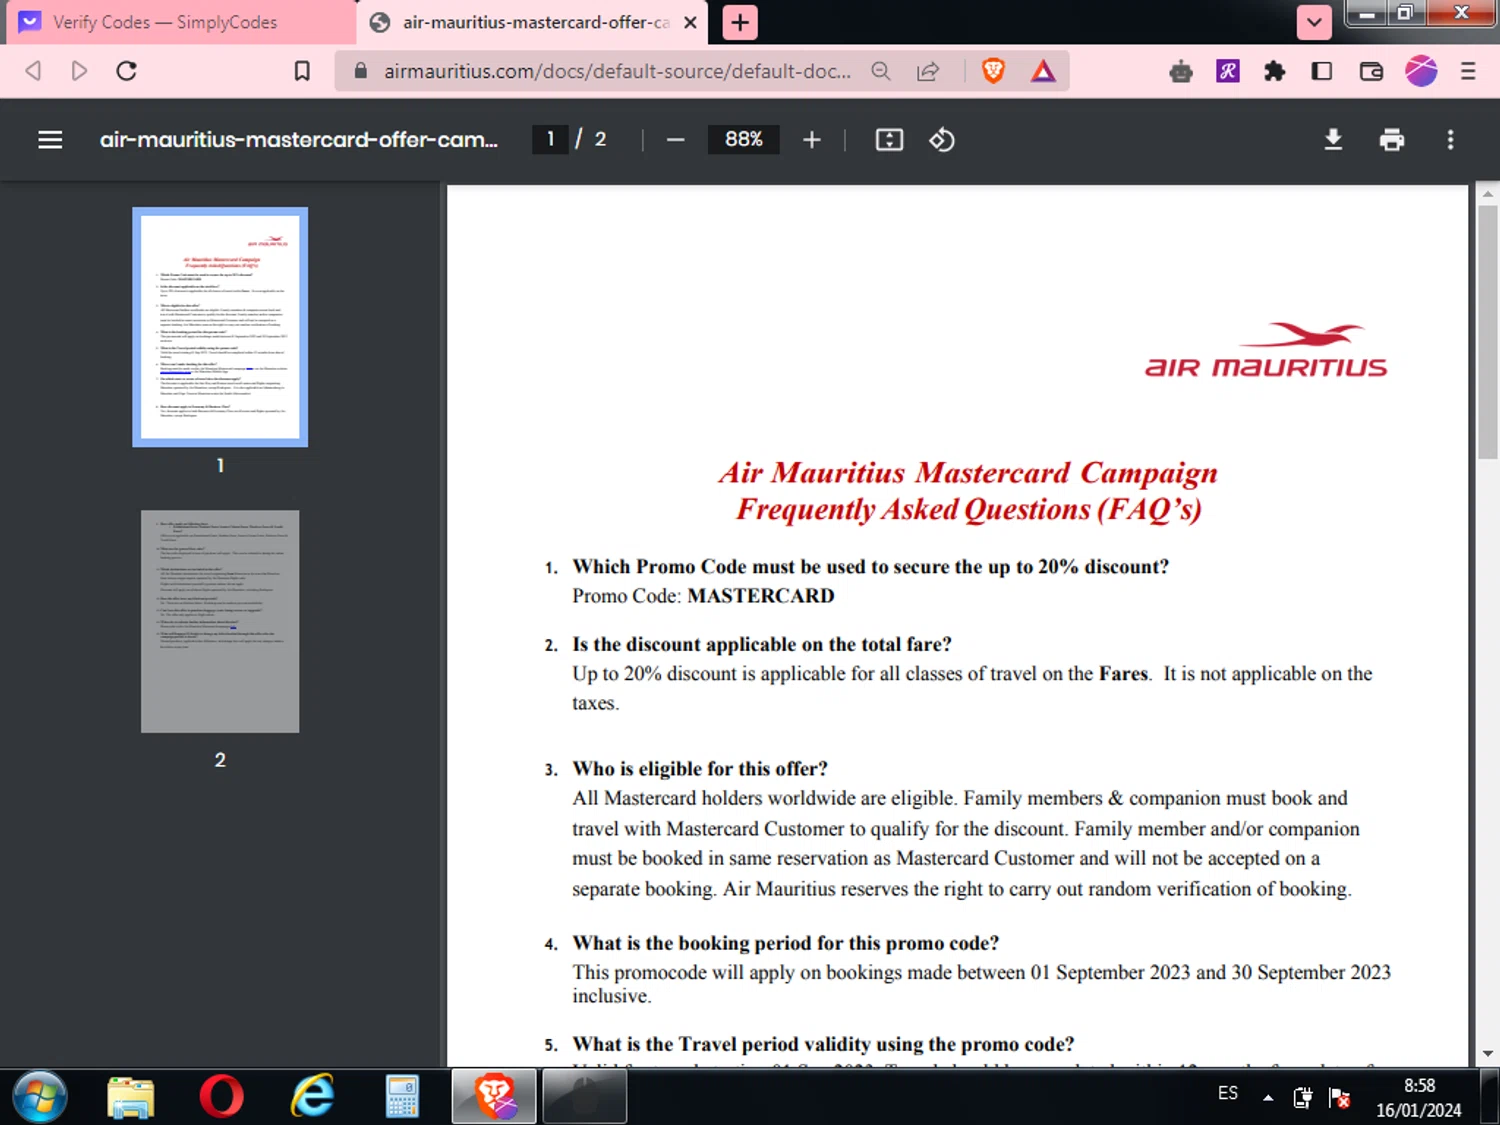1500x1125 pixels.
Task: Close the air-mauritius PDF tab
Action: [690, 22]
